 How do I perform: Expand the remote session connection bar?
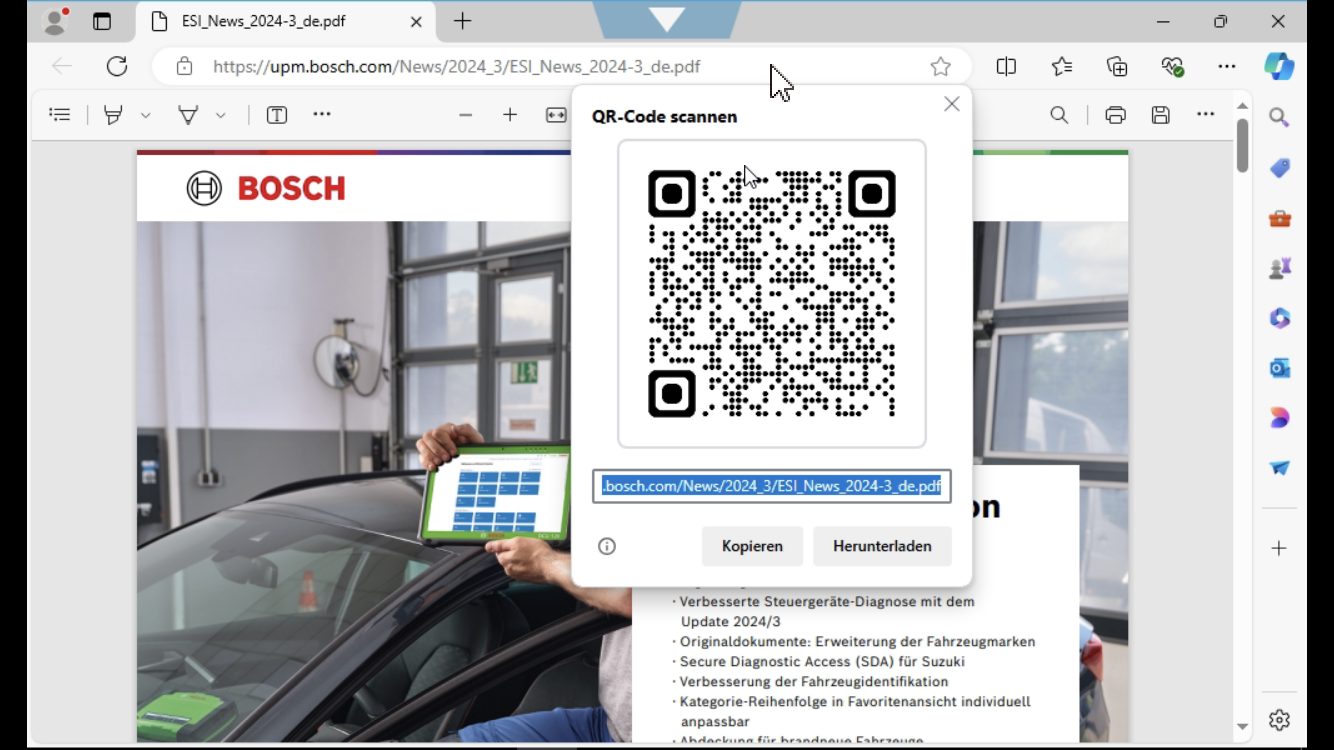click(x=667, y=18)
